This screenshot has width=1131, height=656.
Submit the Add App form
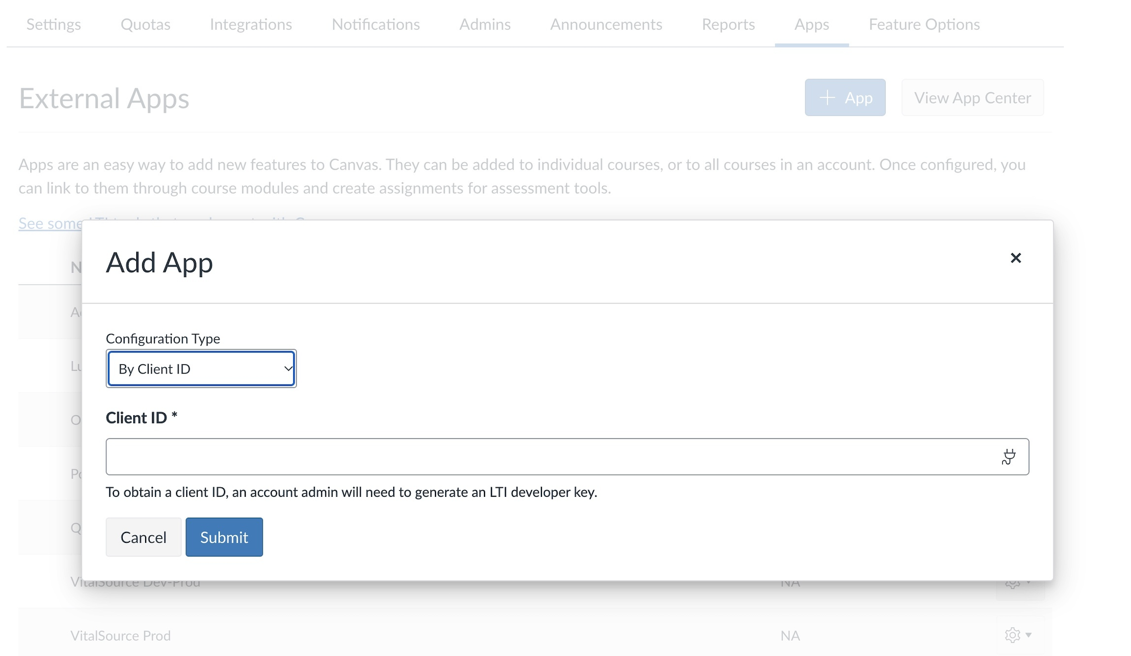click(x=224, y=537)
